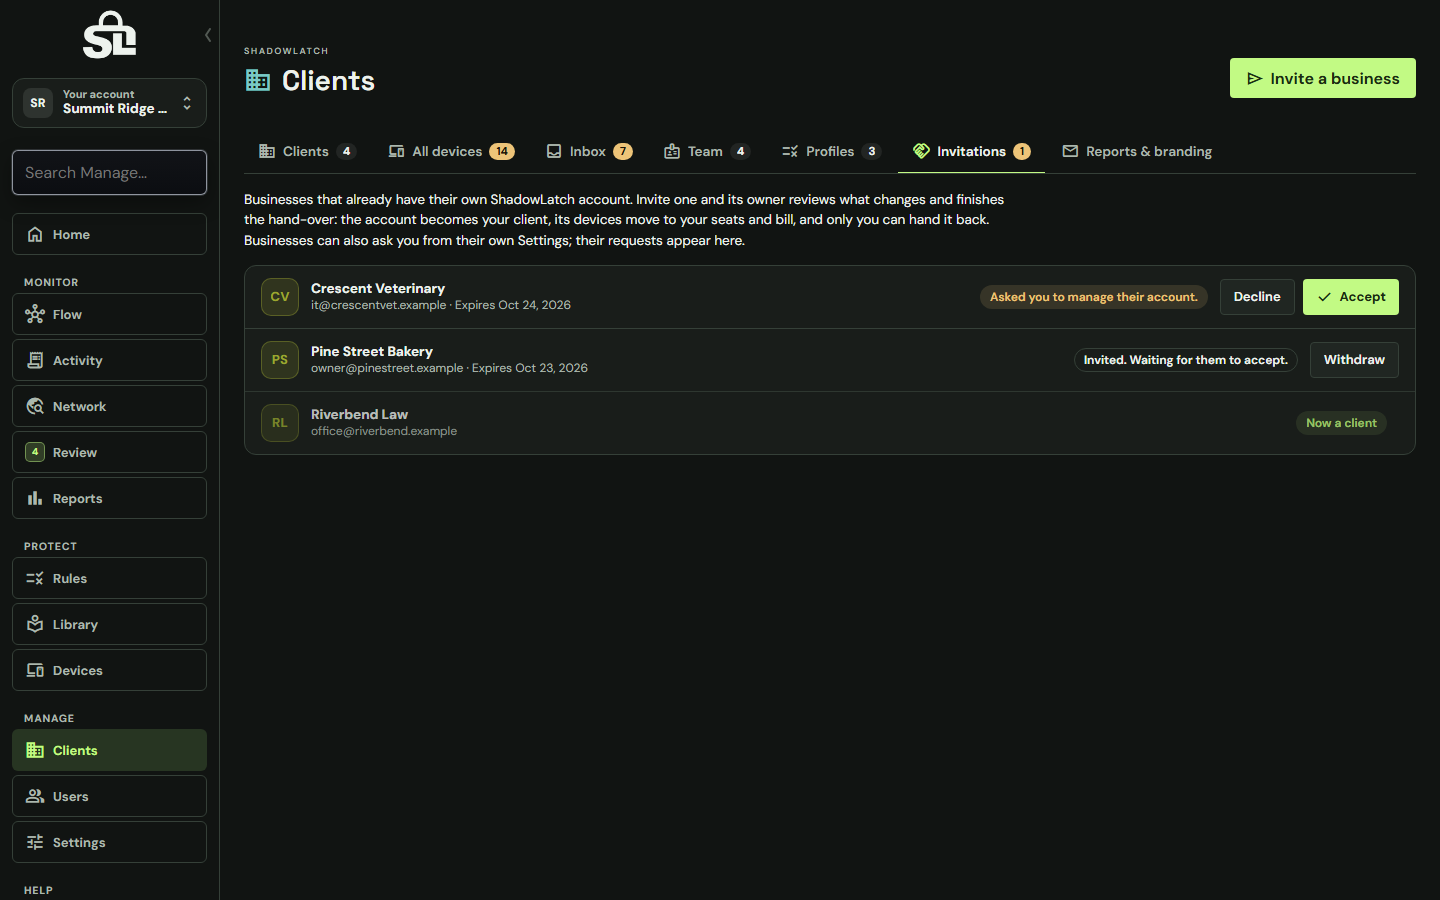The image size is (1440, 900).
Task: Click office@riverbend.example email text
Action: (x=384, y=431)
